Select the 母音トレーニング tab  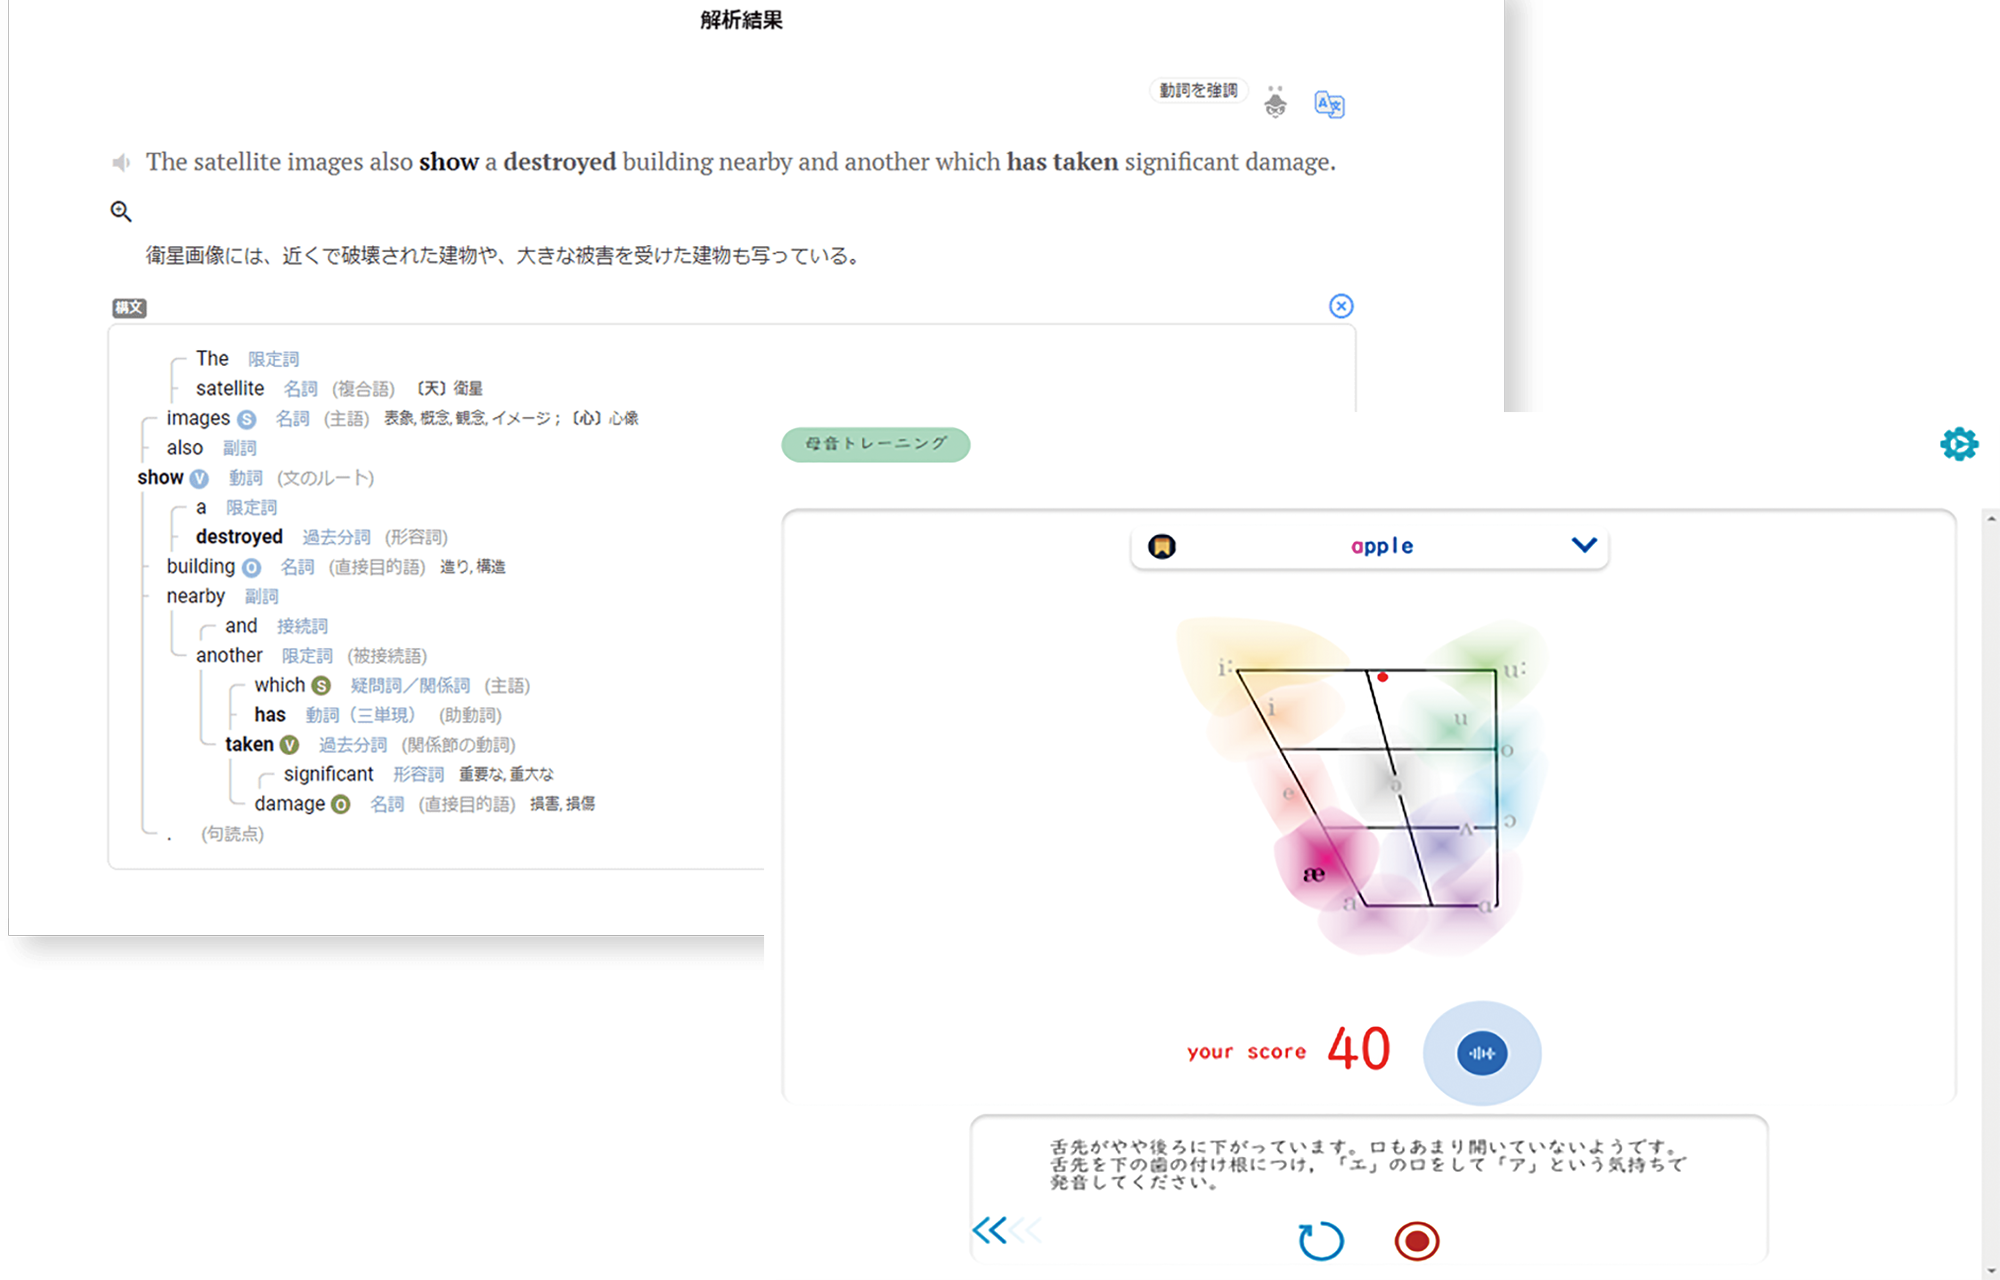click(875, 444)
